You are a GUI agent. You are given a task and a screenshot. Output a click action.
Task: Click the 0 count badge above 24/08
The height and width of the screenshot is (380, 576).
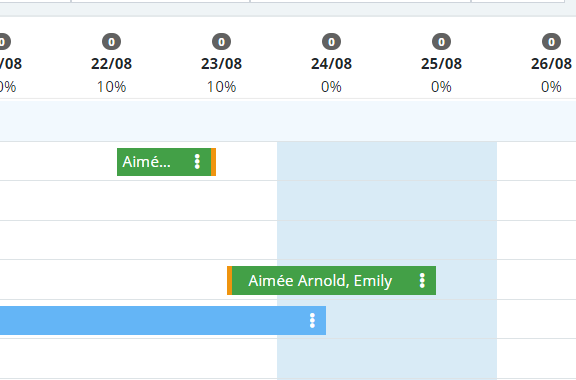(x=331, y=42)
